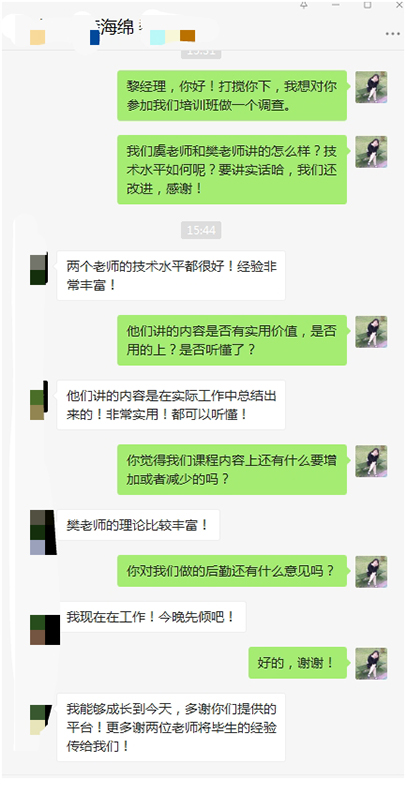
Task: Click the pin window icon in title bar
Action: pyautogui.click(x=304, y=5)
